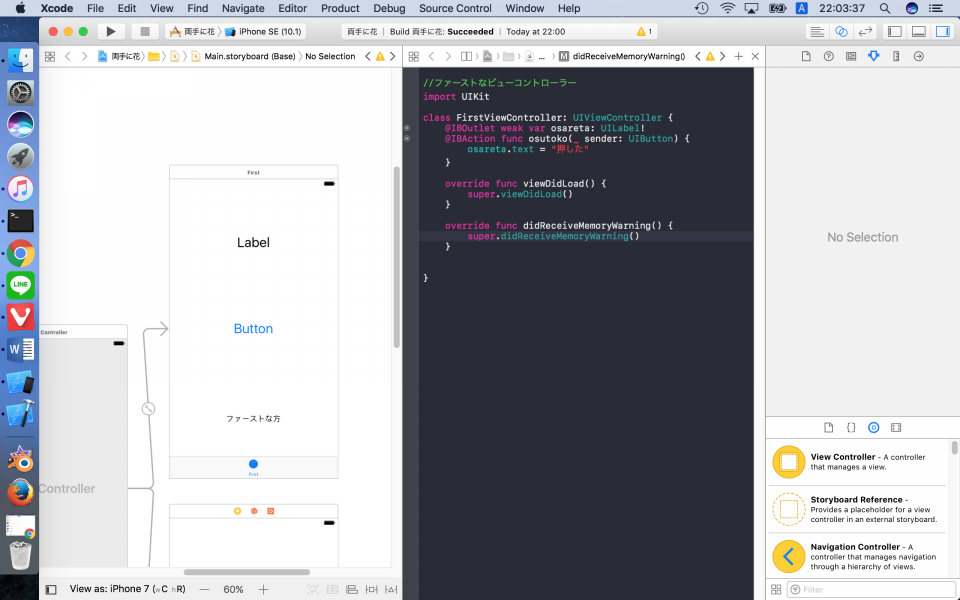Open the Attributes inspector
This screenshot has height=600, width=960.
(874, 56)
